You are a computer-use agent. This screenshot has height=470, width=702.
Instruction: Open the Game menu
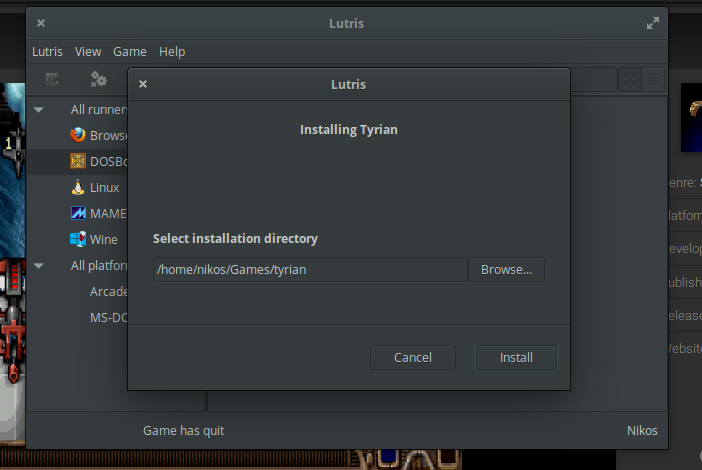tap(129, 51)
